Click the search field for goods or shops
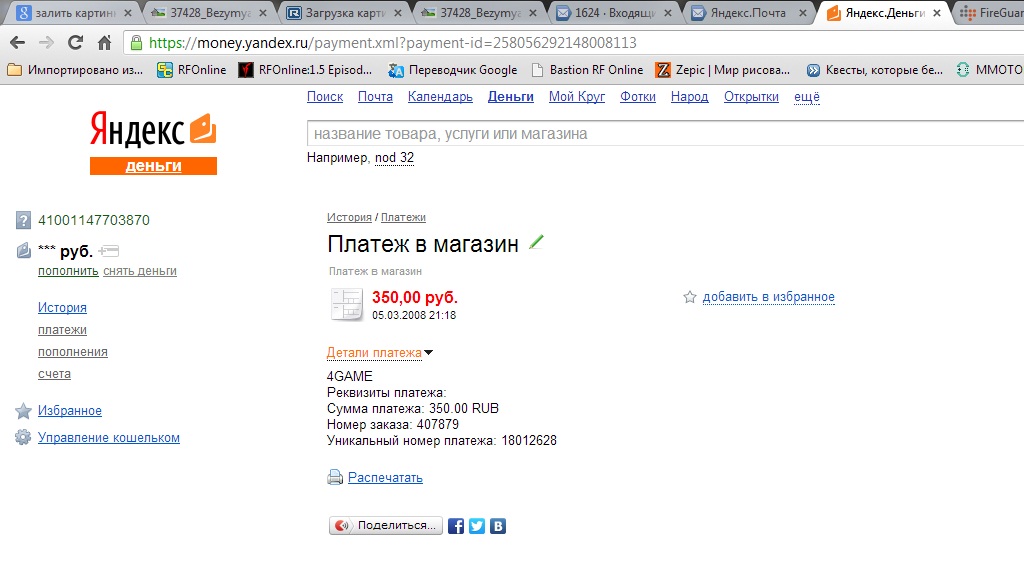 click(x=665, y=134)
